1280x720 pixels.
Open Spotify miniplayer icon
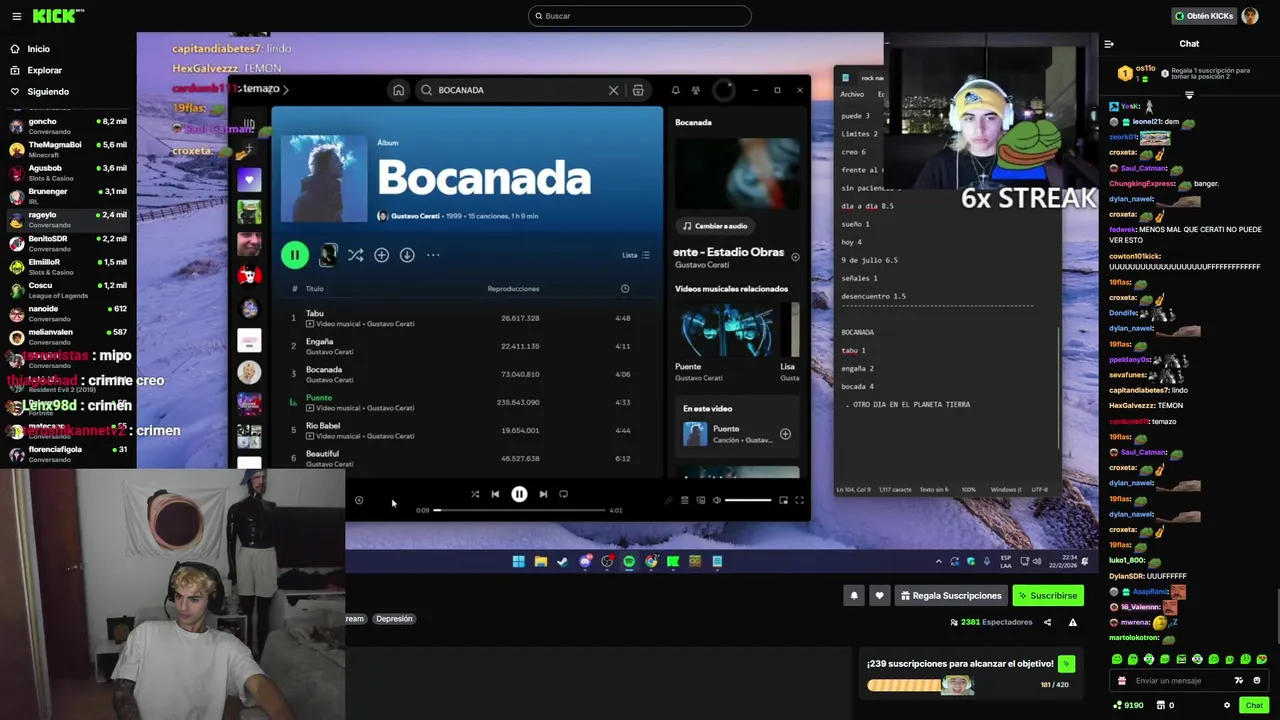click(783, 500)
